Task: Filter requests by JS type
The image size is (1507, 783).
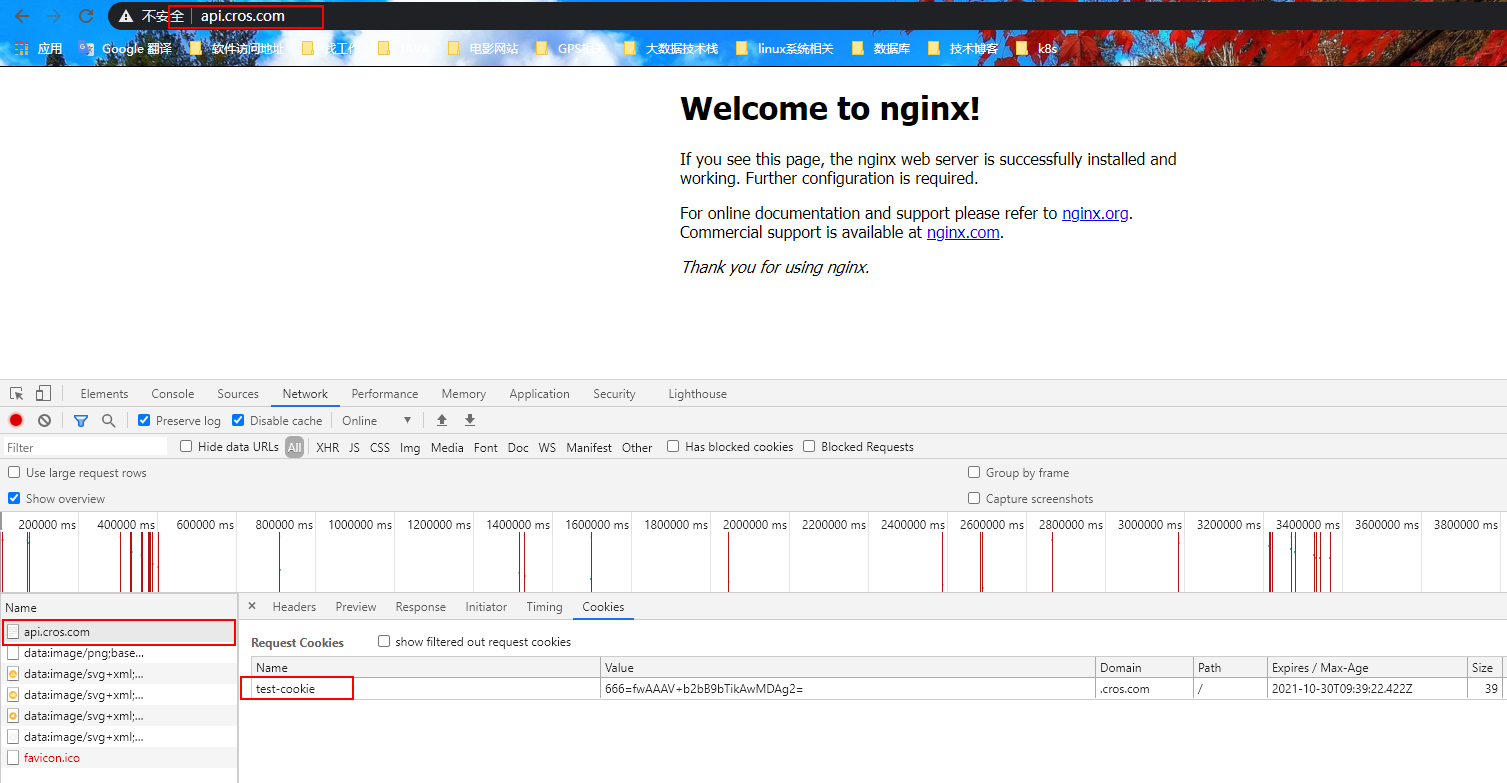Action: coord(354,448)
